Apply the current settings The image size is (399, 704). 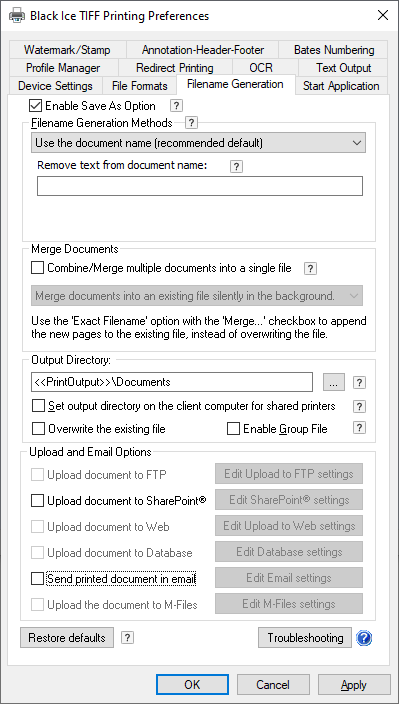pos(354,685)
